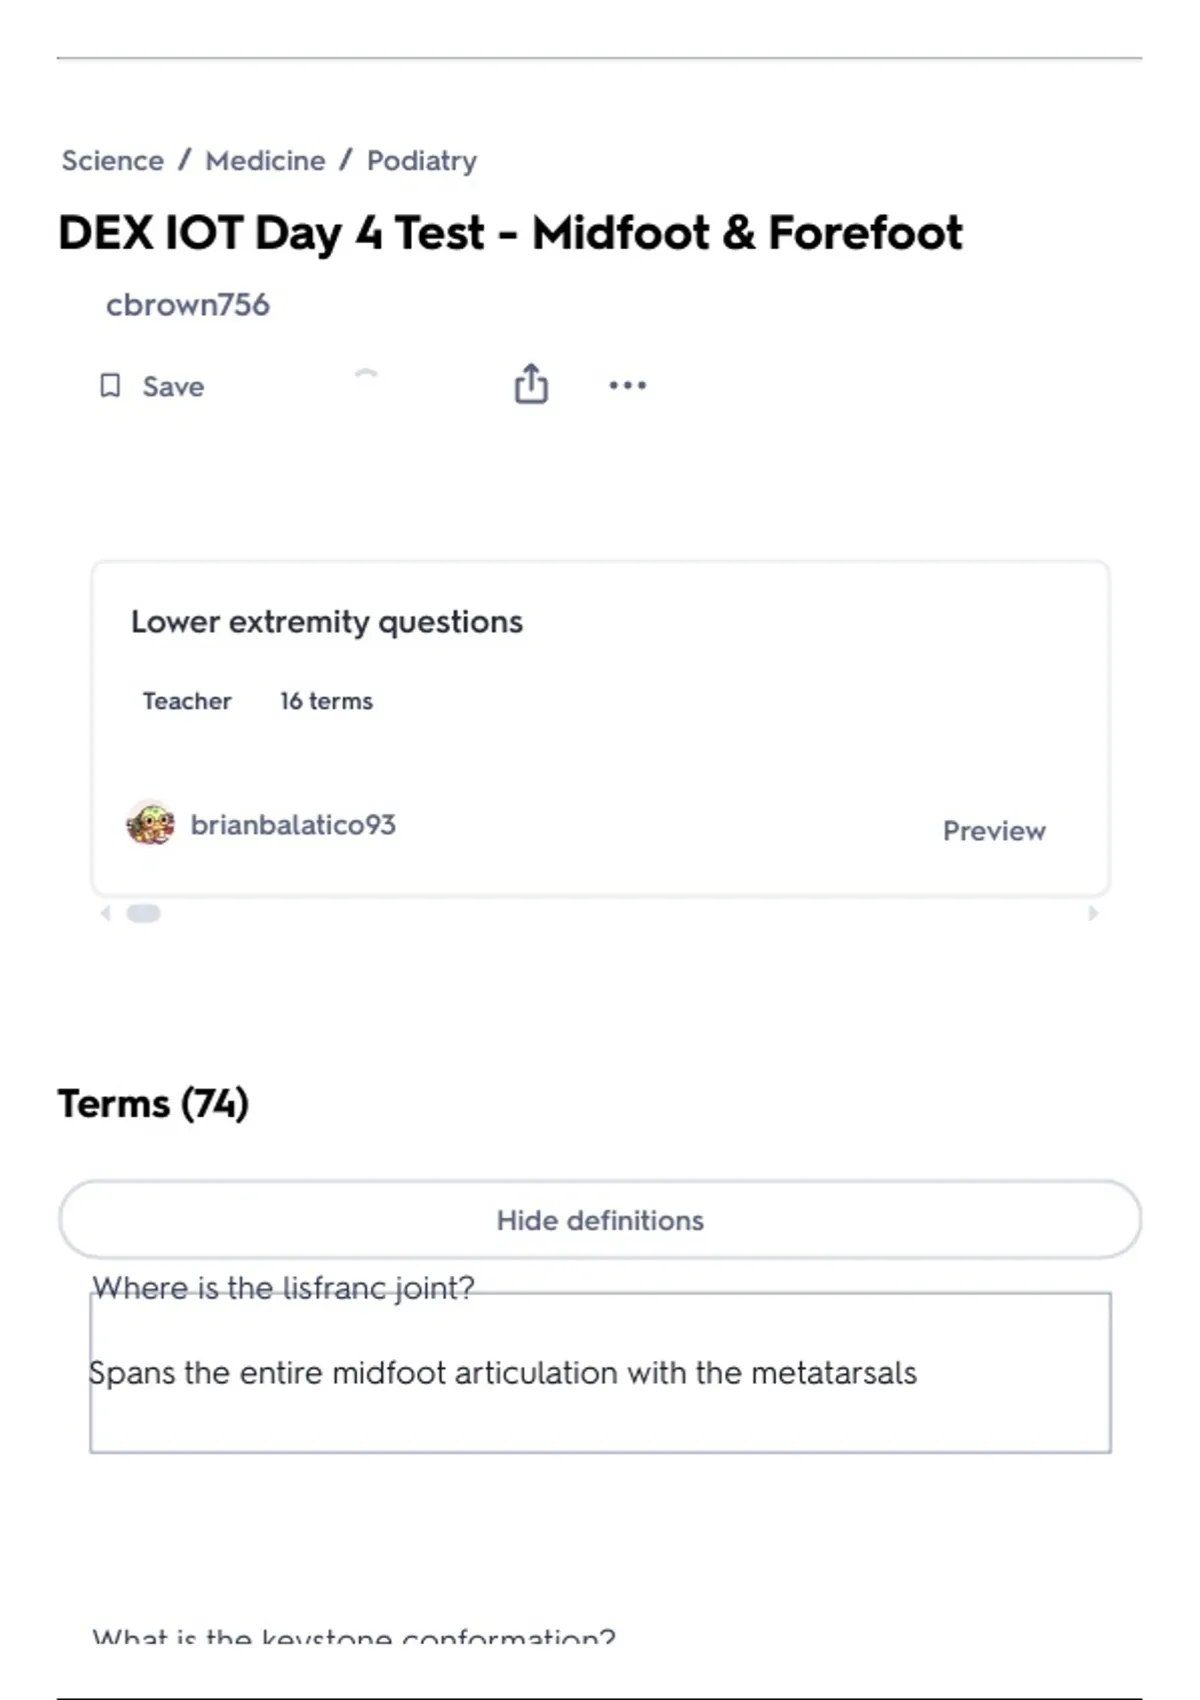
Task: Click the 16 terms label
Action: (x=326, y=701)
